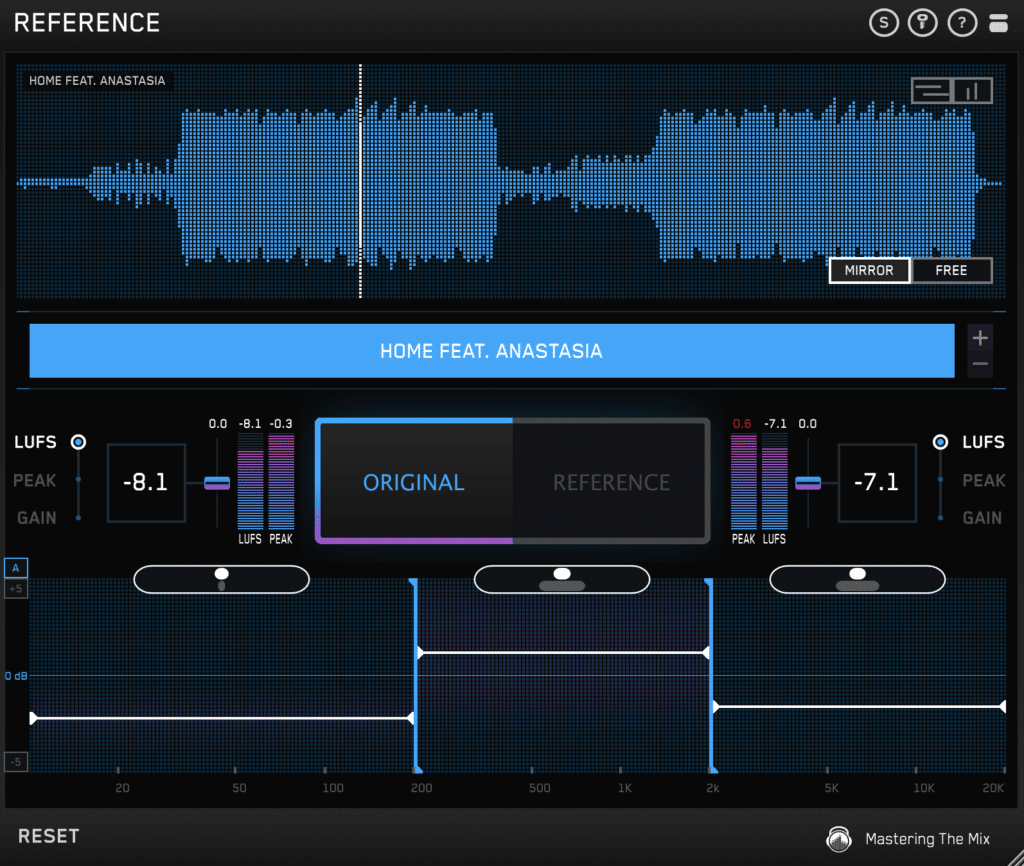Click the RESET button
Screen dimensions: 1024x866
tap(48, 836)
